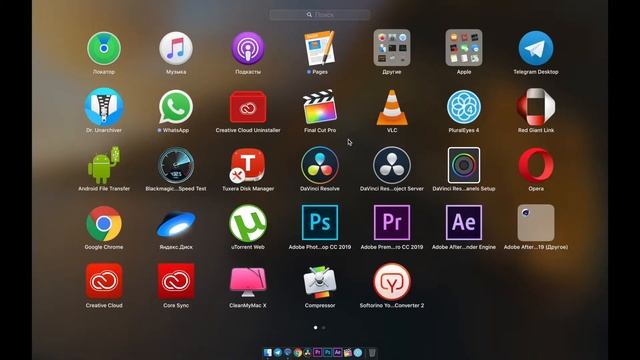The height and width of the screenshot is (360, 640).
Task: Click the Chrome icon in the Dock
Action: click(x=298, y=353)
